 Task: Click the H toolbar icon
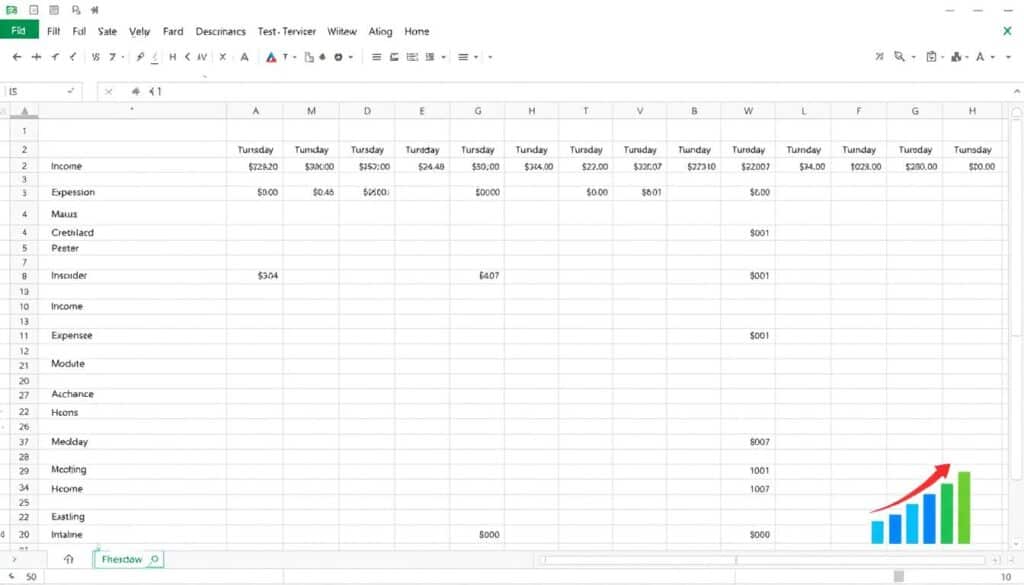(x=172, y=57)
